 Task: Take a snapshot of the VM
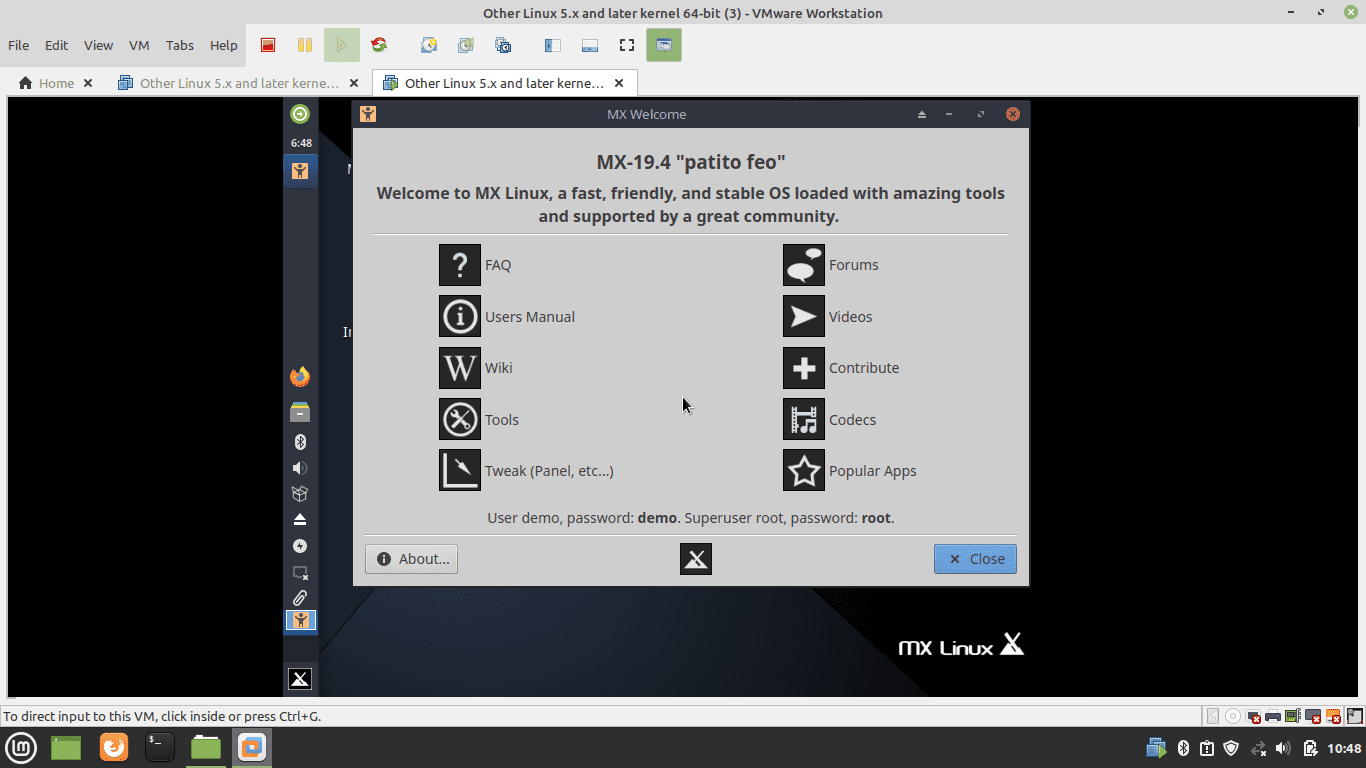pos(429,45)
